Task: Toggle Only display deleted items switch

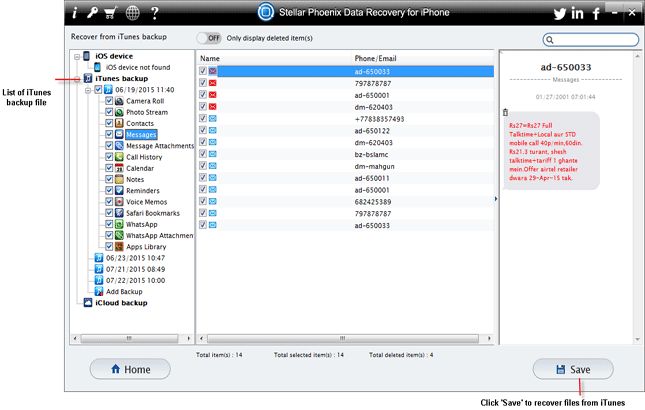Action: tap(209, 38)
